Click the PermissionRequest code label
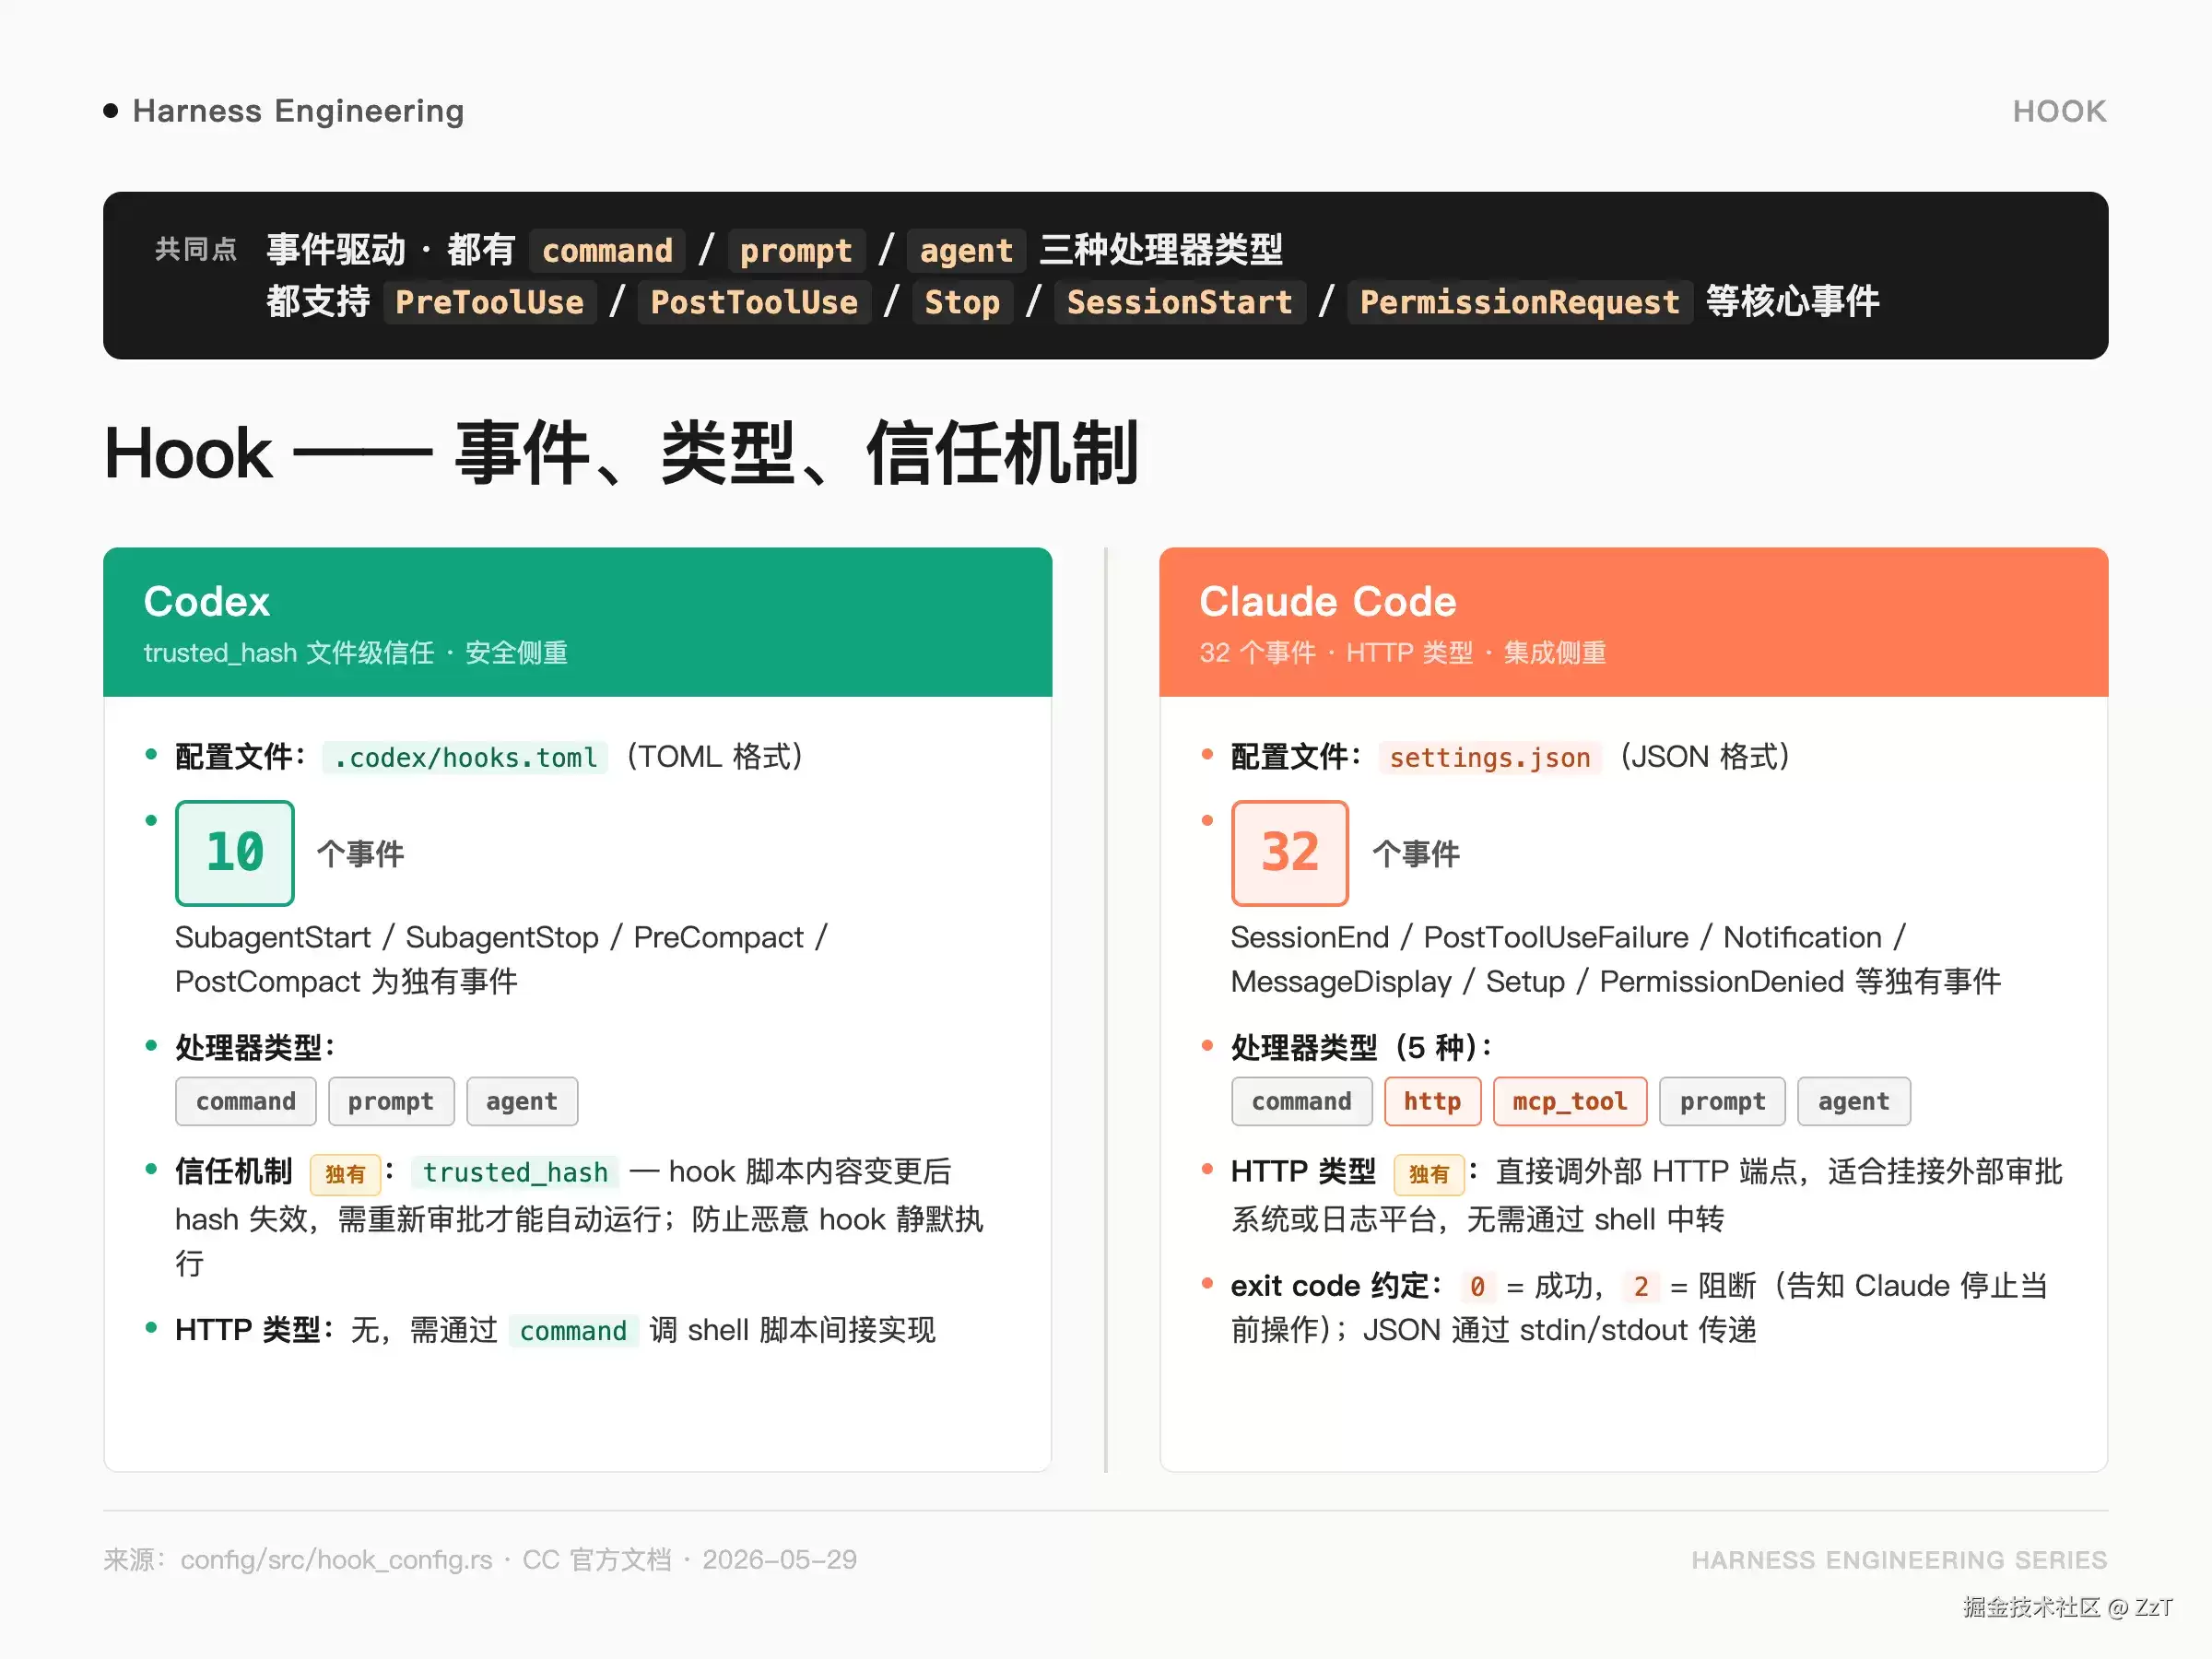 point(1520,302)
